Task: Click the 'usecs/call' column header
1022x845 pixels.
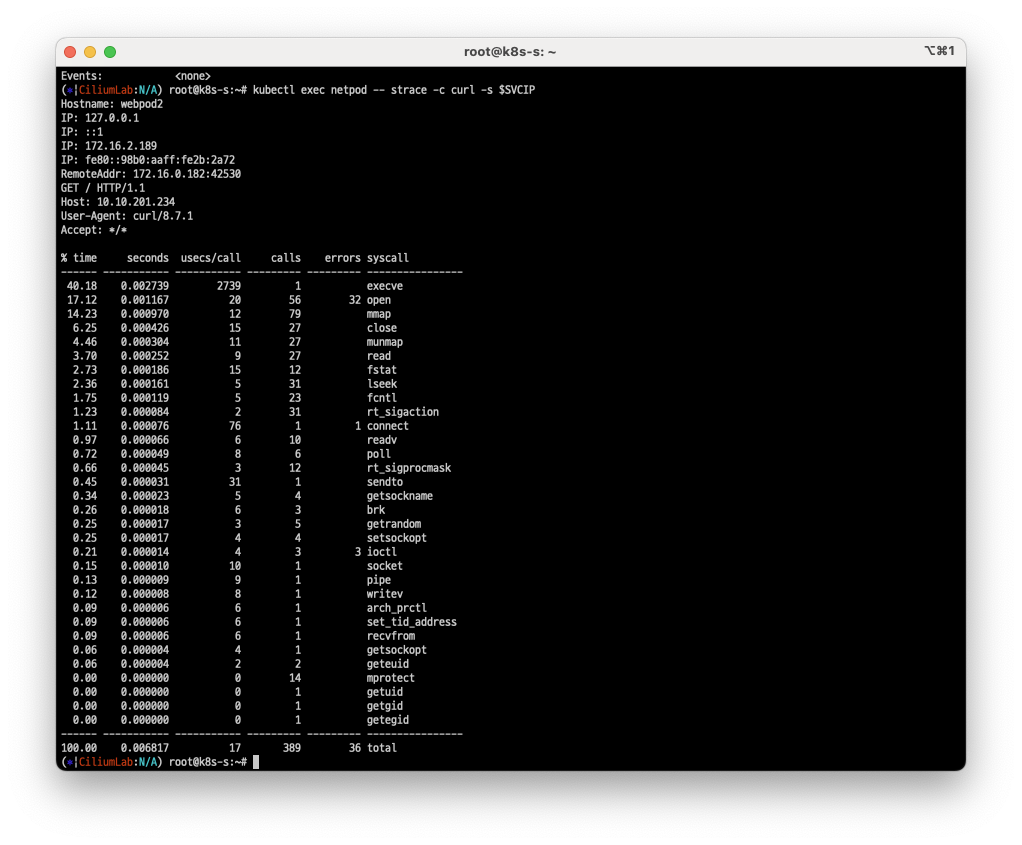Action: point(211,258)
